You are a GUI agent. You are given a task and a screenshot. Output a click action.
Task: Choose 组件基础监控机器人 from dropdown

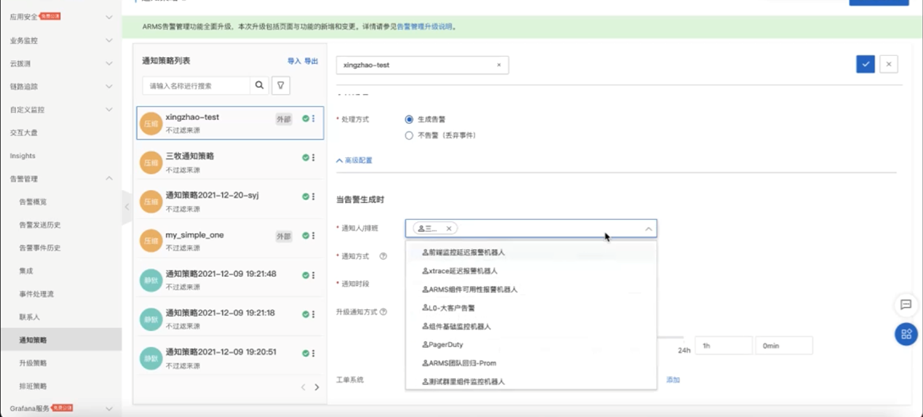click(531, 326)
